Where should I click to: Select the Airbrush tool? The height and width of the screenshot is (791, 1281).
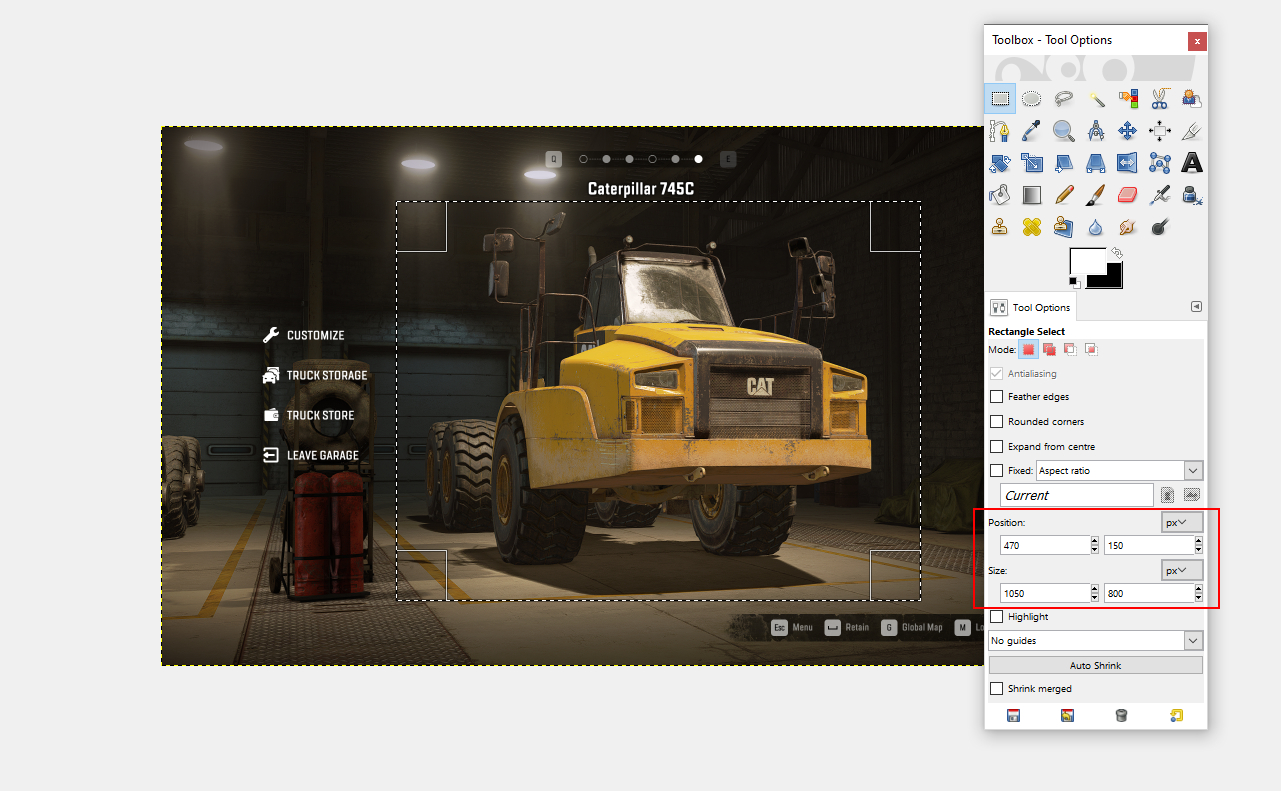[1160, 194]
